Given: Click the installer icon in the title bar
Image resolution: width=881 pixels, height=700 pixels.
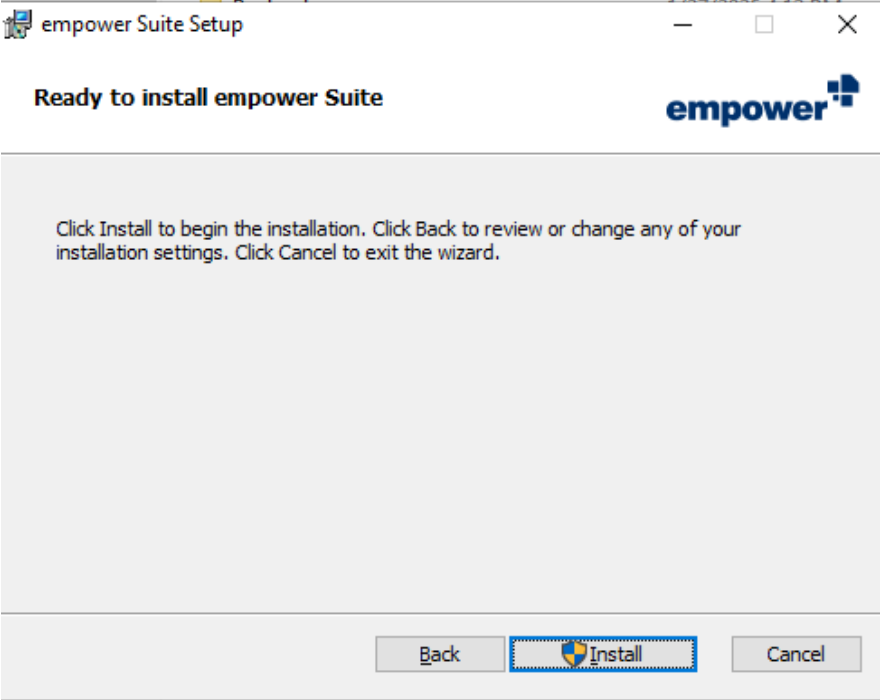Looking at the screenshot, I should pyautogui.click(x=18, y=25).
